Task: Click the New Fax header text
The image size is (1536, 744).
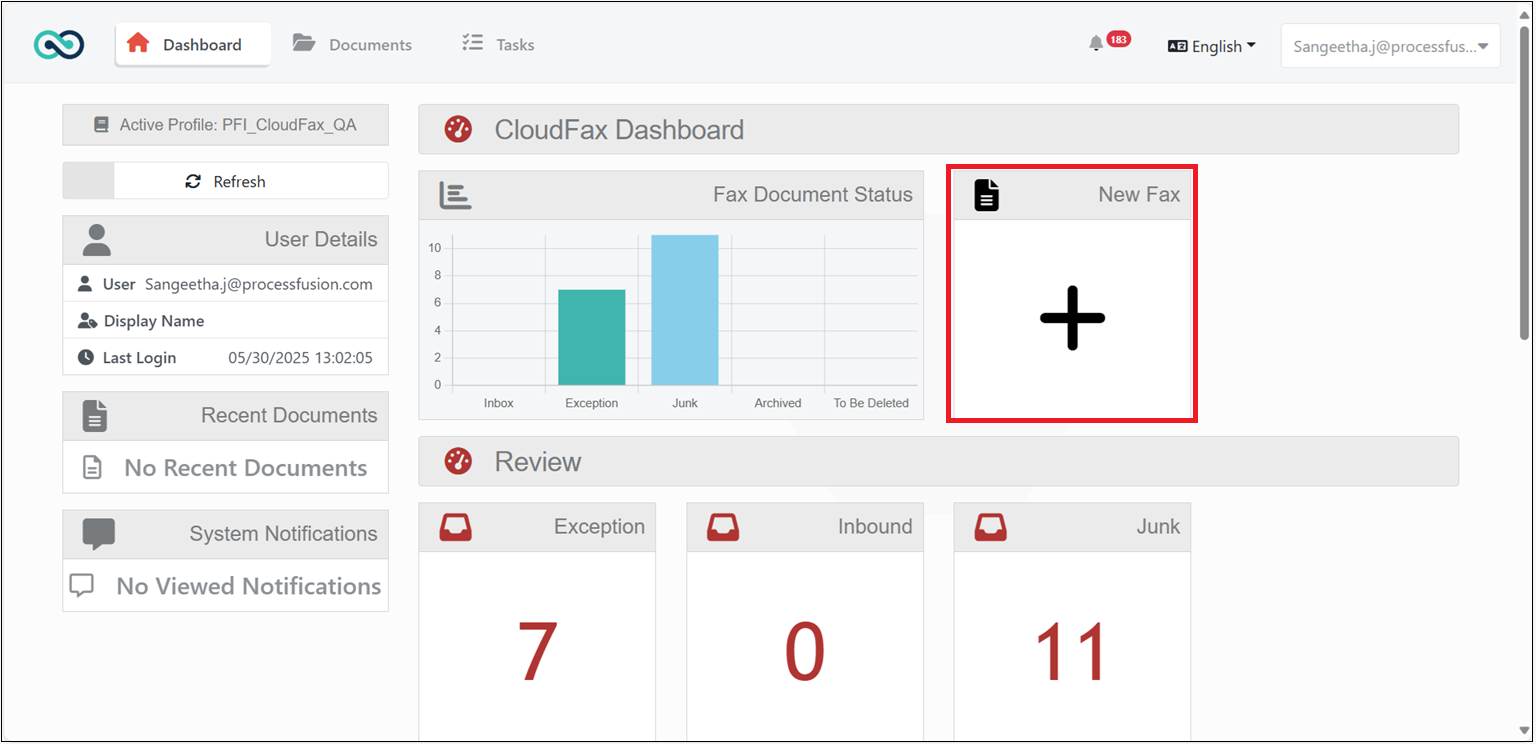Action: pos(1139,195)
